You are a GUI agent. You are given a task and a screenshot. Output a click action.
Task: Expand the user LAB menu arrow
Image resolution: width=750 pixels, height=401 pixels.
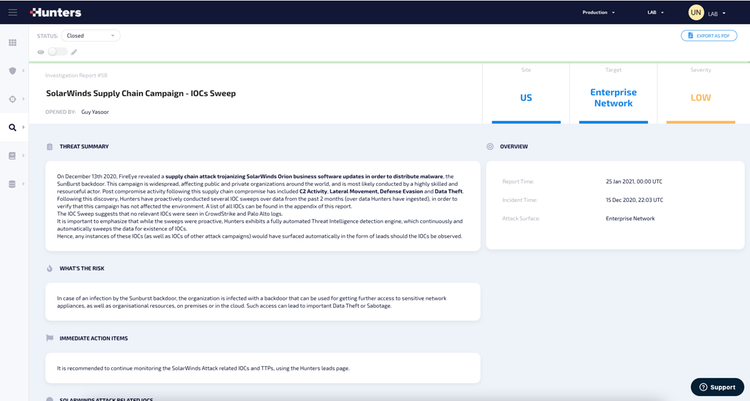(724, 13)
